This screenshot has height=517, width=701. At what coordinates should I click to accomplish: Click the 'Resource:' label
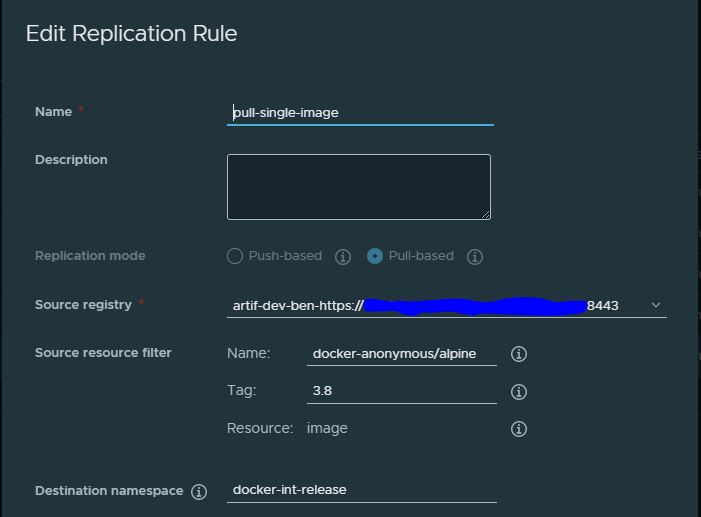[260, 428]
